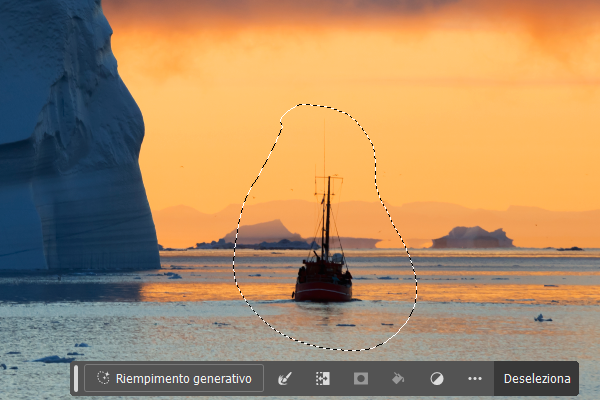The height and width of the screenshot is (400, 600).
Task: Click the taskbar drag handle bar
Action: tap(76, 379)
